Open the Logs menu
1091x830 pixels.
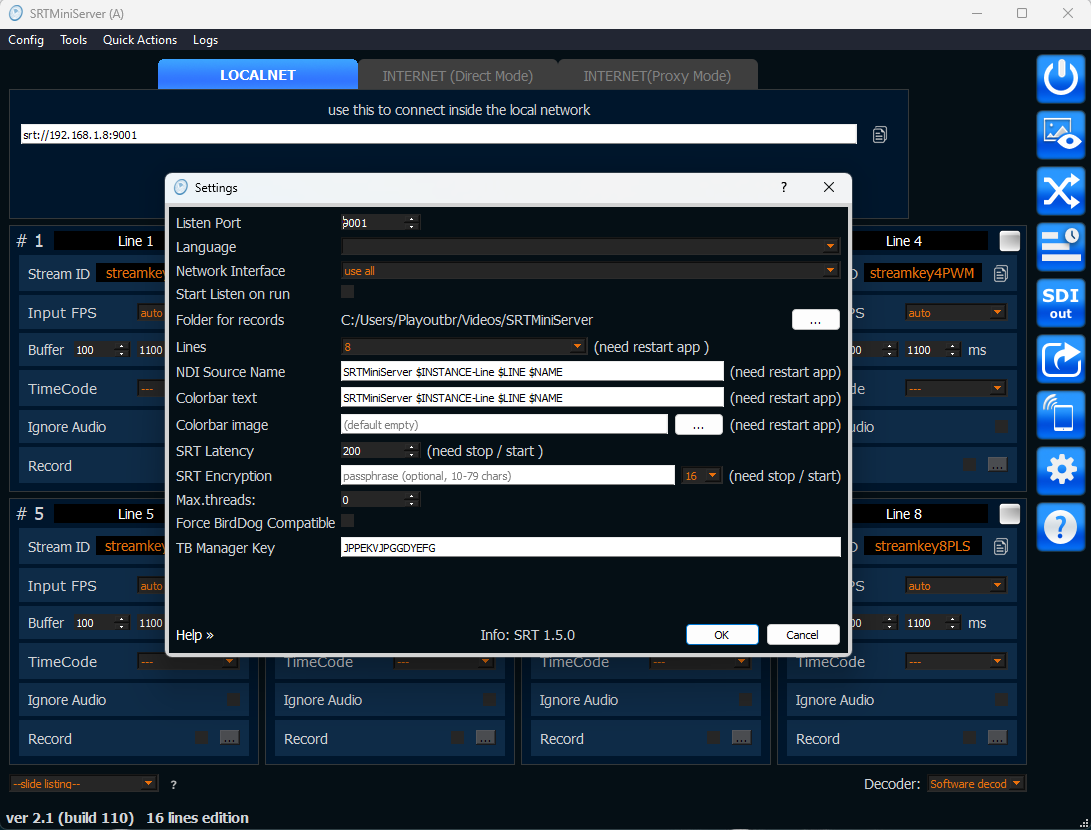[x=205, y=40]
